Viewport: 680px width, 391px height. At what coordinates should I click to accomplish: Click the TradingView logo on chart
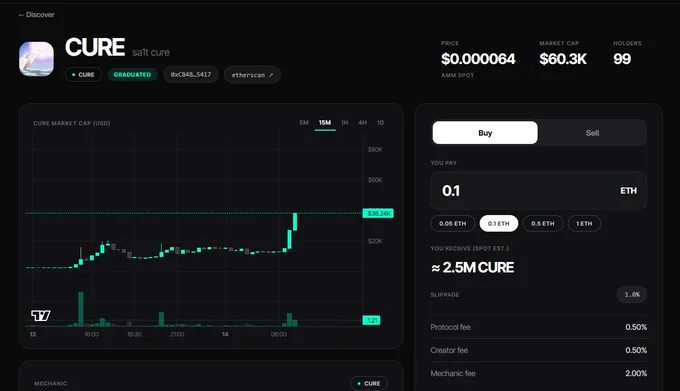41,315
